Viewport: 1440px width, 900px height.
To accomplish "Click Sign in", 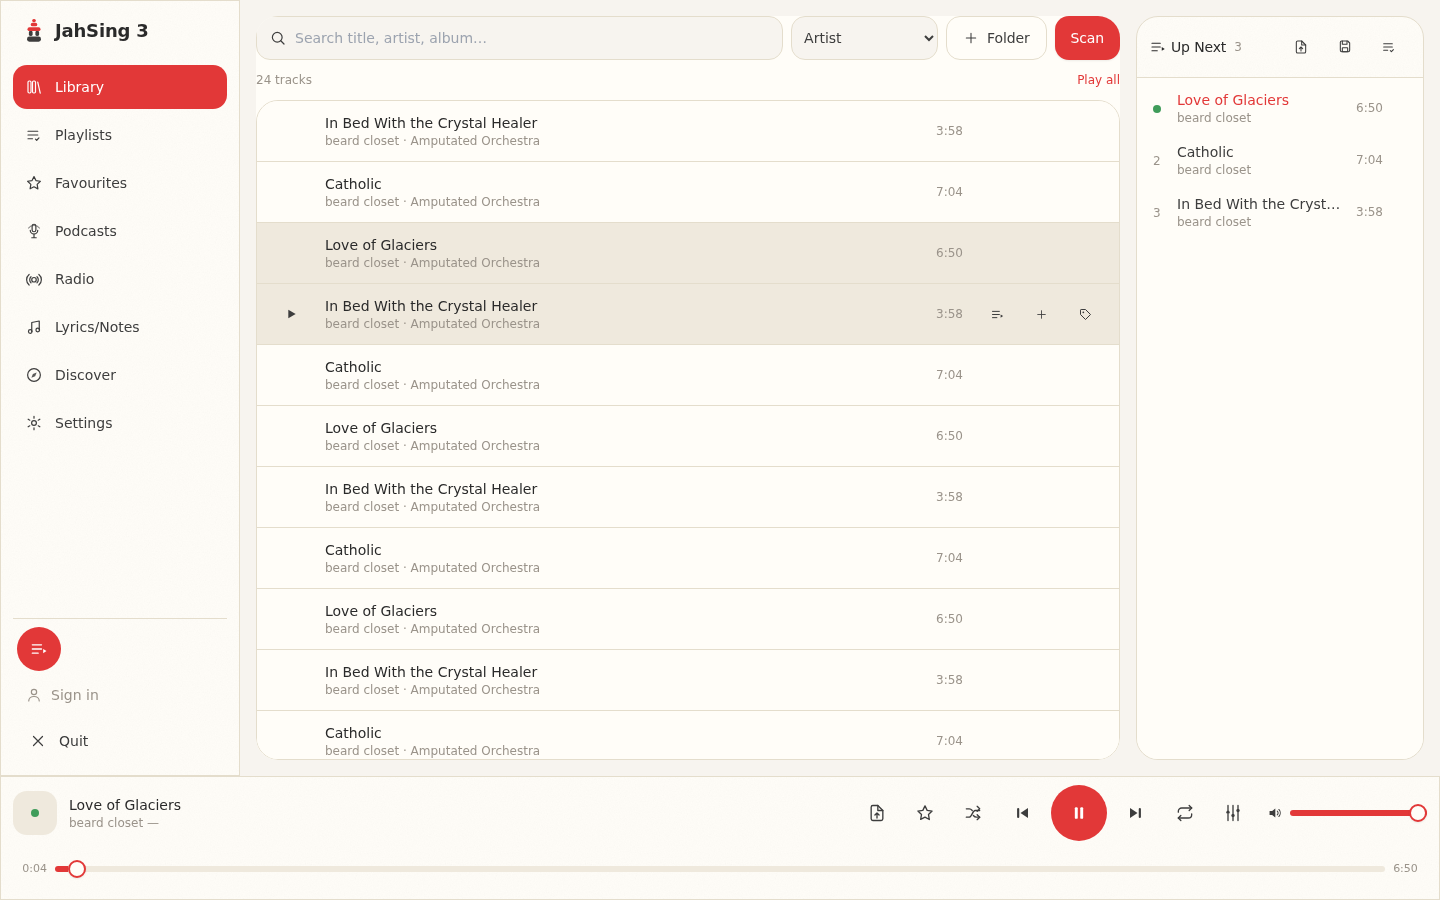I will point(63,695).
